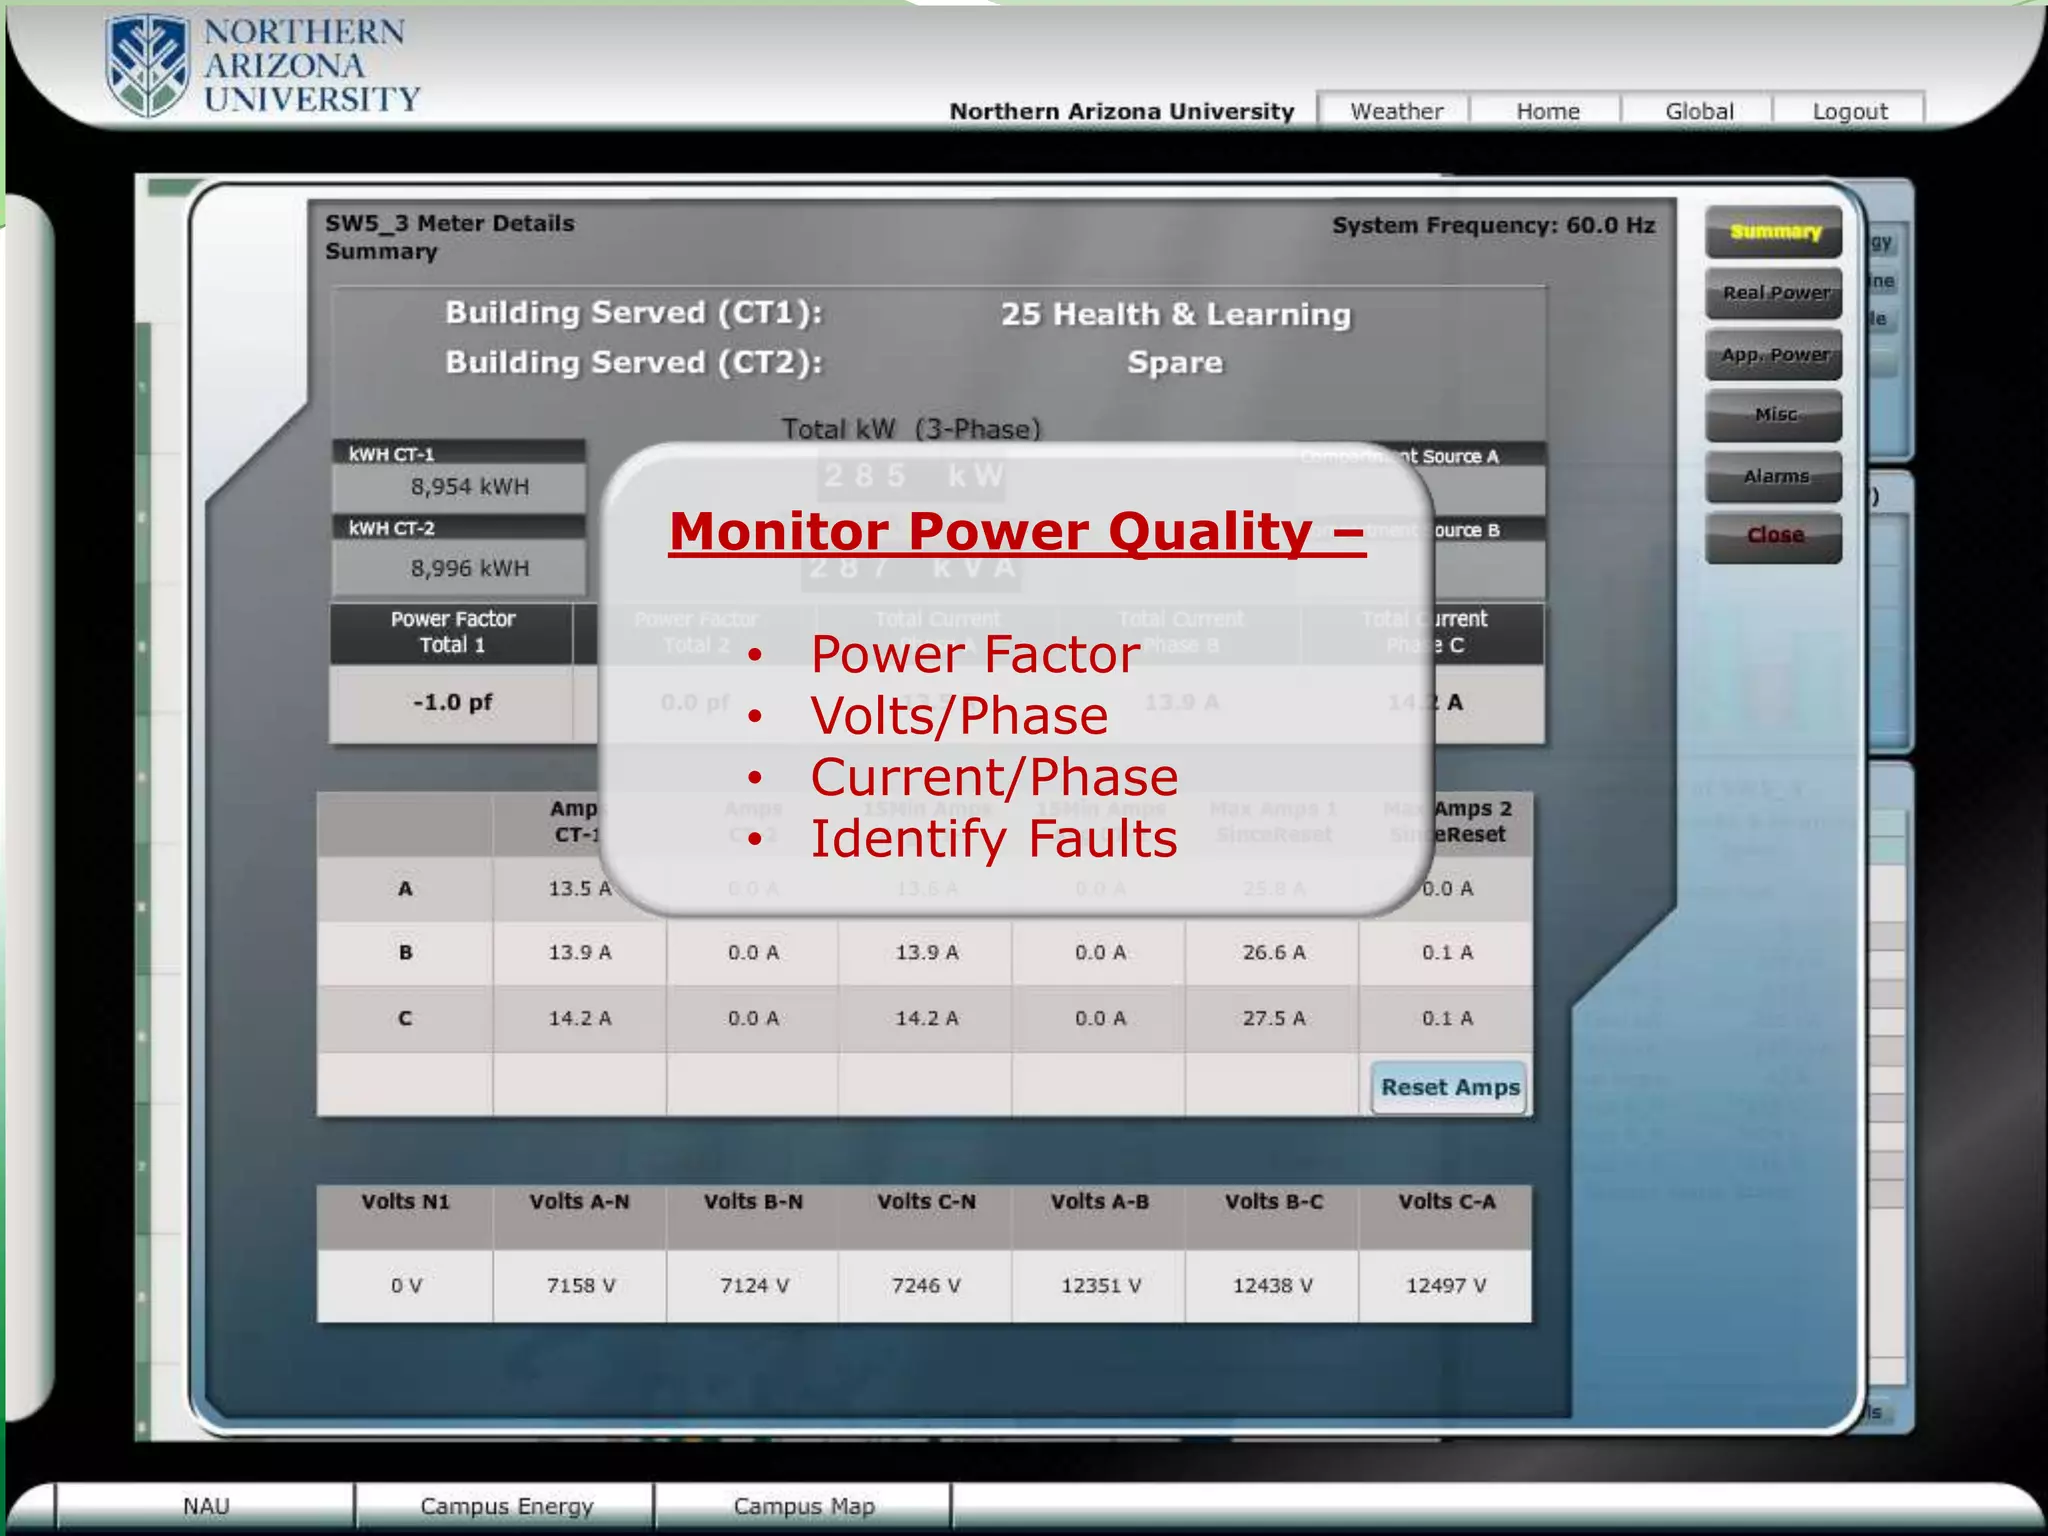Click the -1.0 pf power factor value
2048x1536 pixels.
point(452,702)
